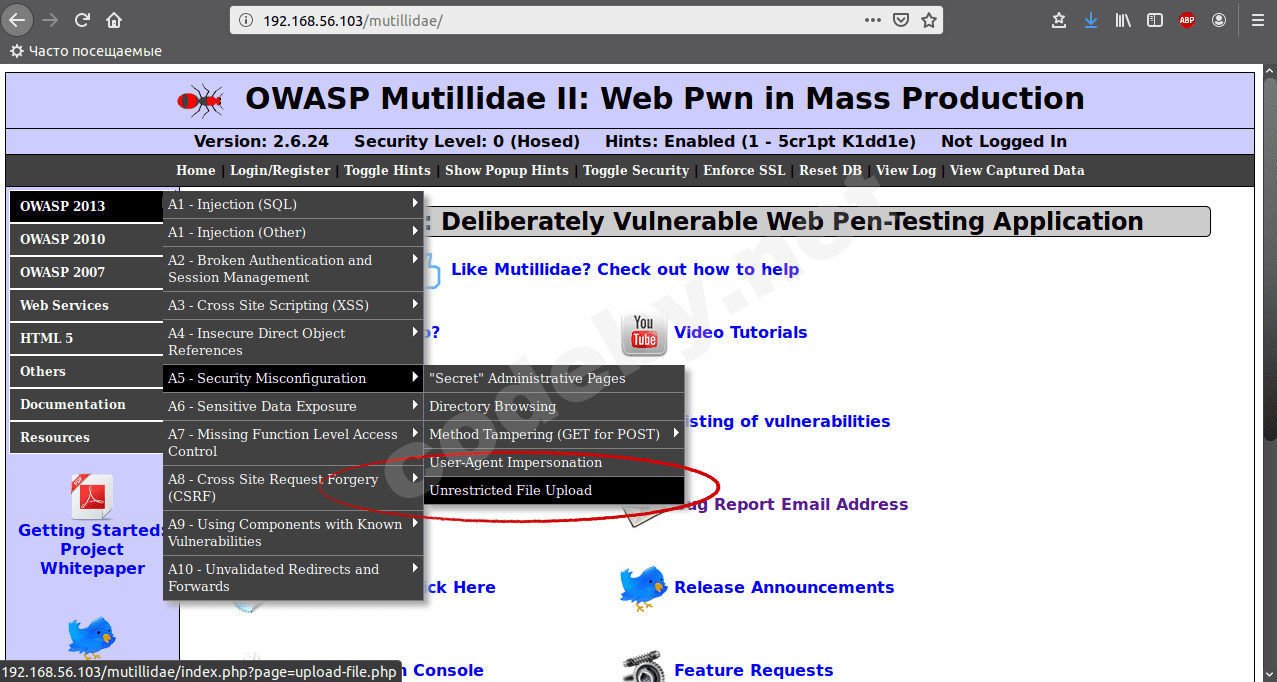This screenshot has height=682, width=1277.
Task: Click the Forward arrow button
Action: [51, 20]
